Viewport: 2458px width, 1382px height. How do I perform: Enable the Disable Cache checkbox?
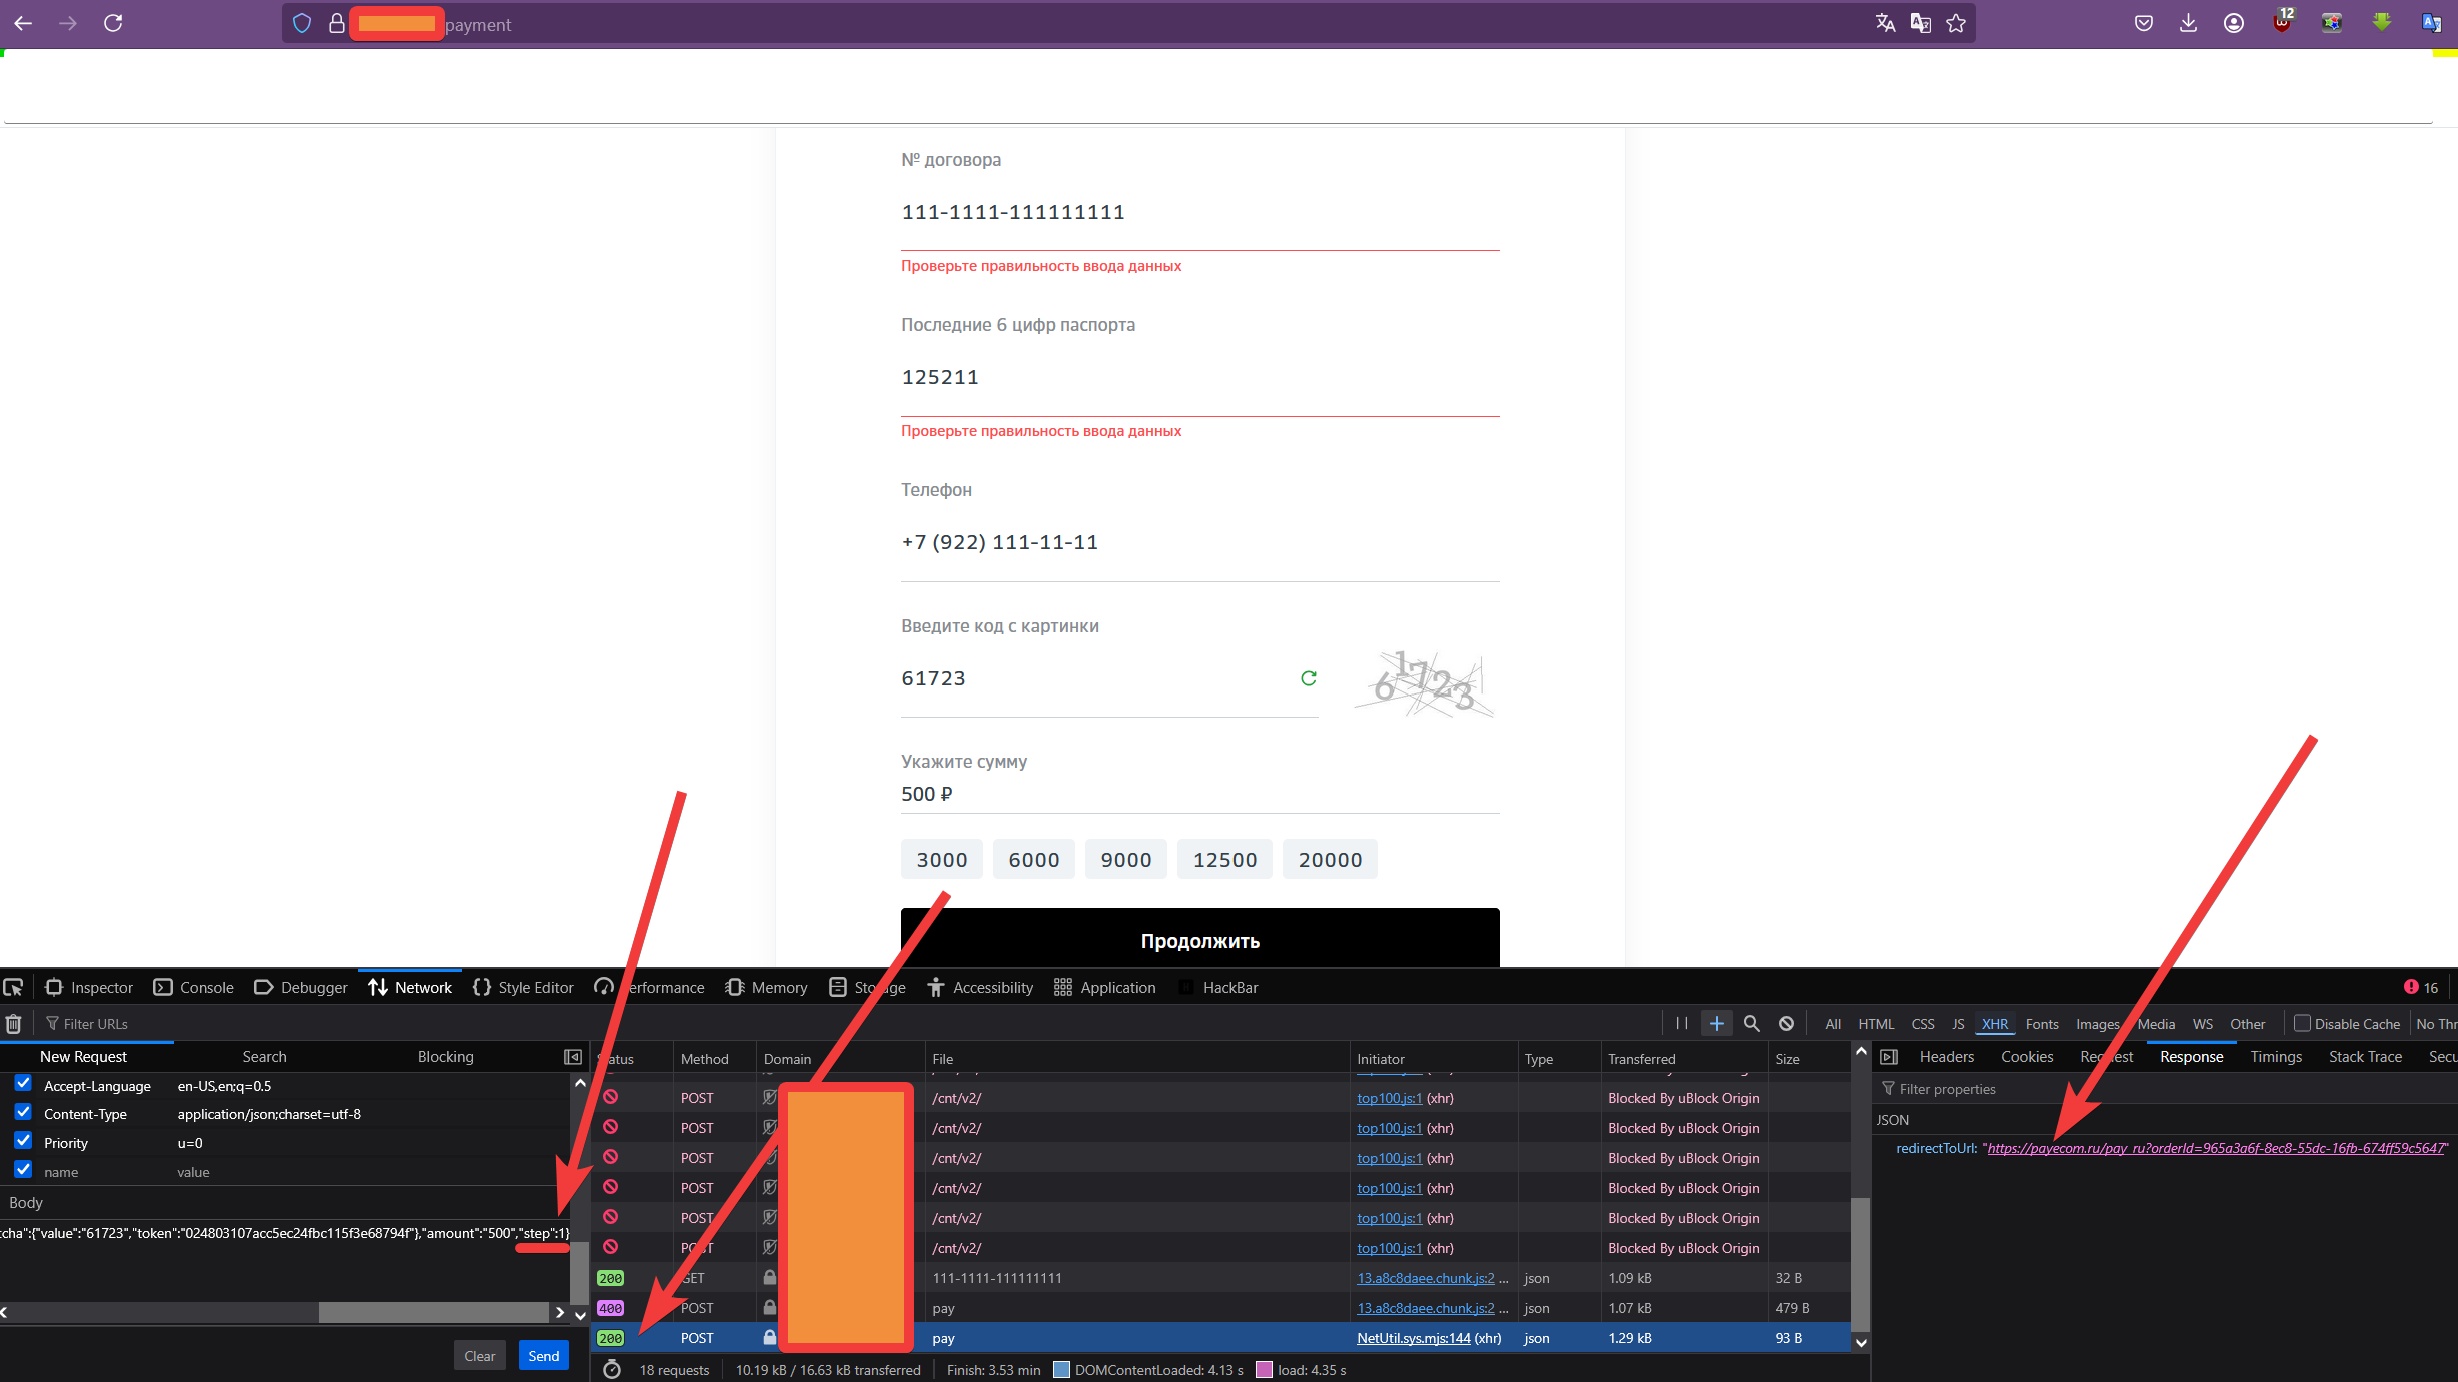(x=2302, y=1024)
